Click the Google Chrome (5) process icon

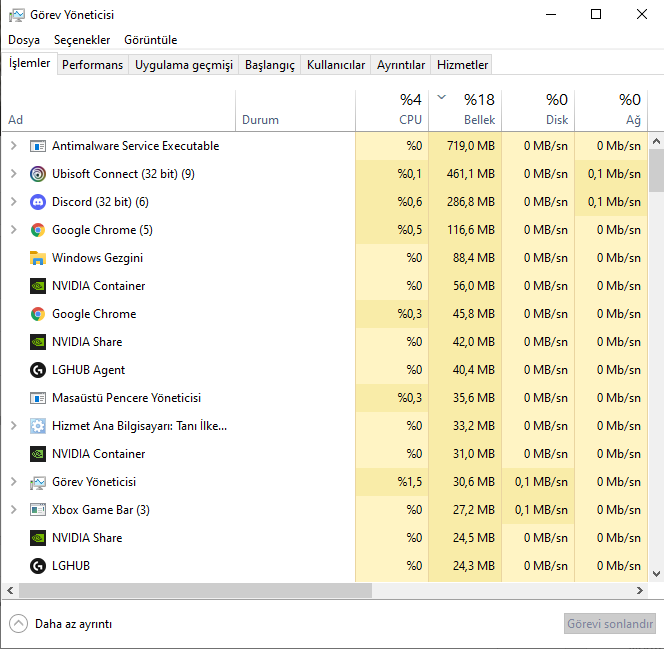click(38, 230)
